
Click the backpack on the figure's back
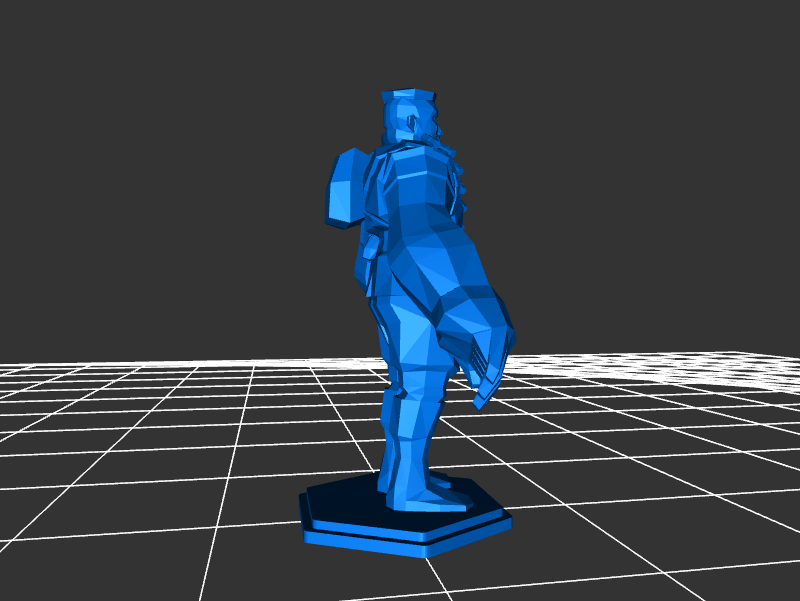click(345, 188)
